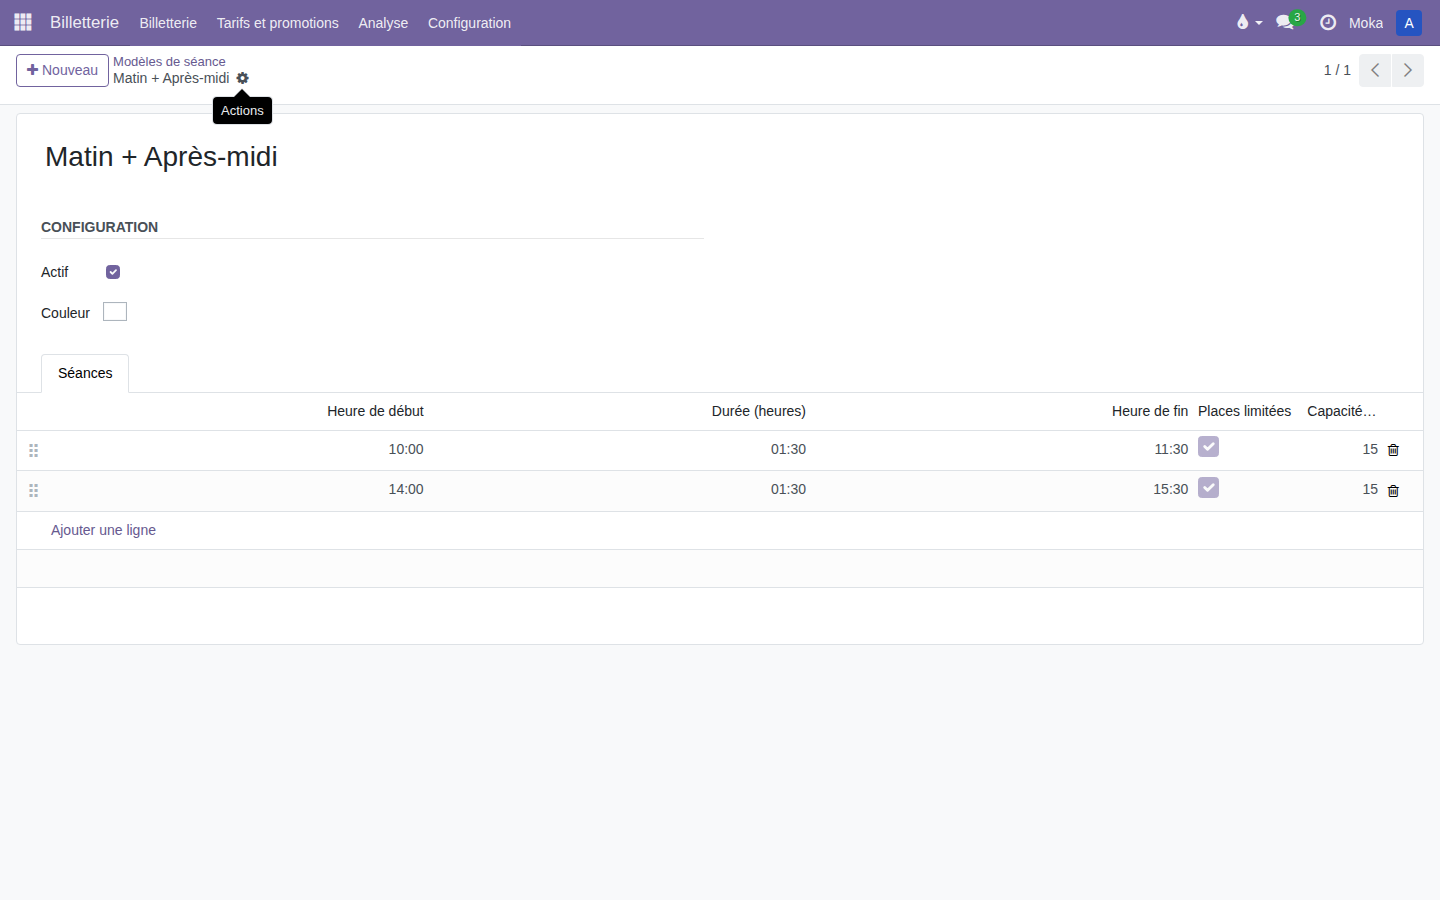1440x900 pixels.
Task: Go back to Modèles de séance
Action: [x=169, y=61]
